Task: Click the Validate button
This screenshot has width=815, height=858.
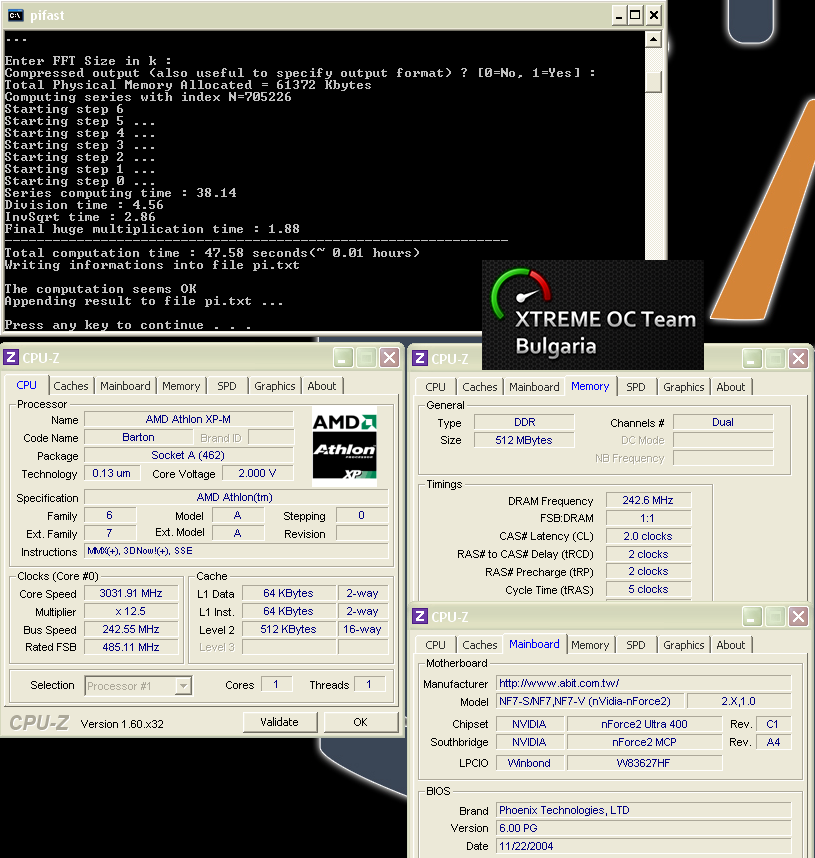Action: click(280, 722)
